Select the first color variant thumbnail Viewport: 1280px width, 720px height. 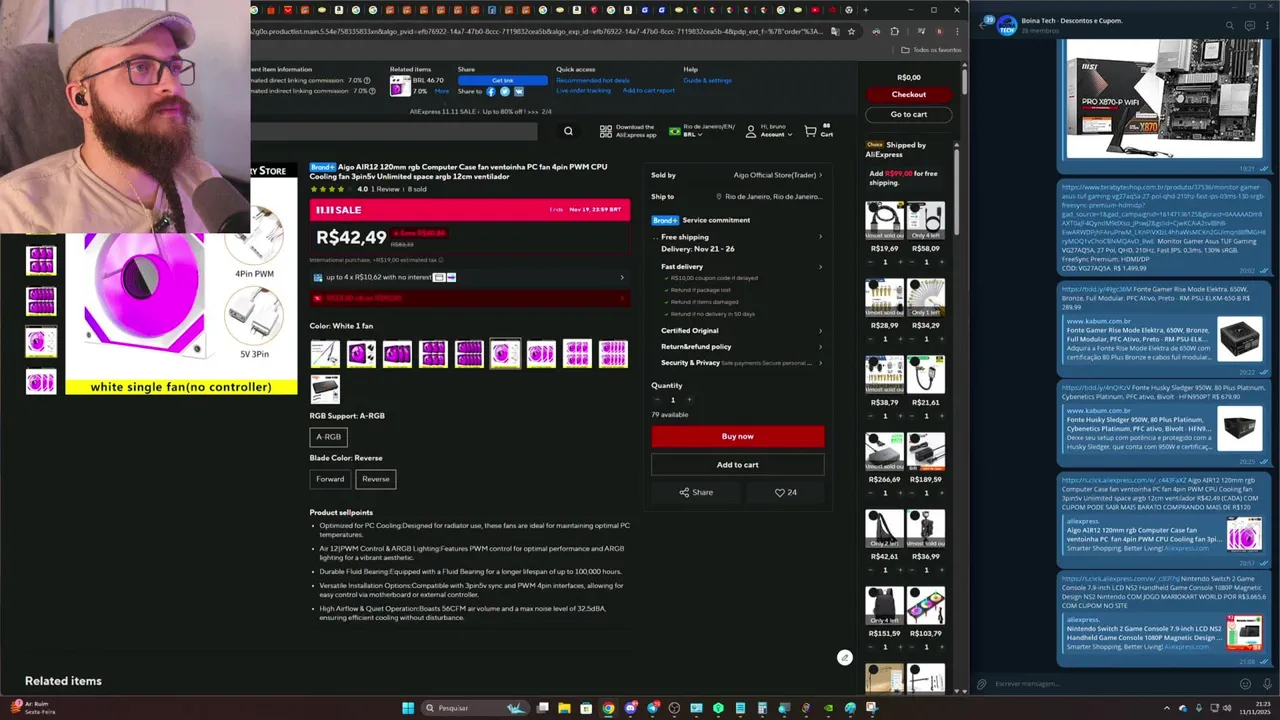pos(325,353)
